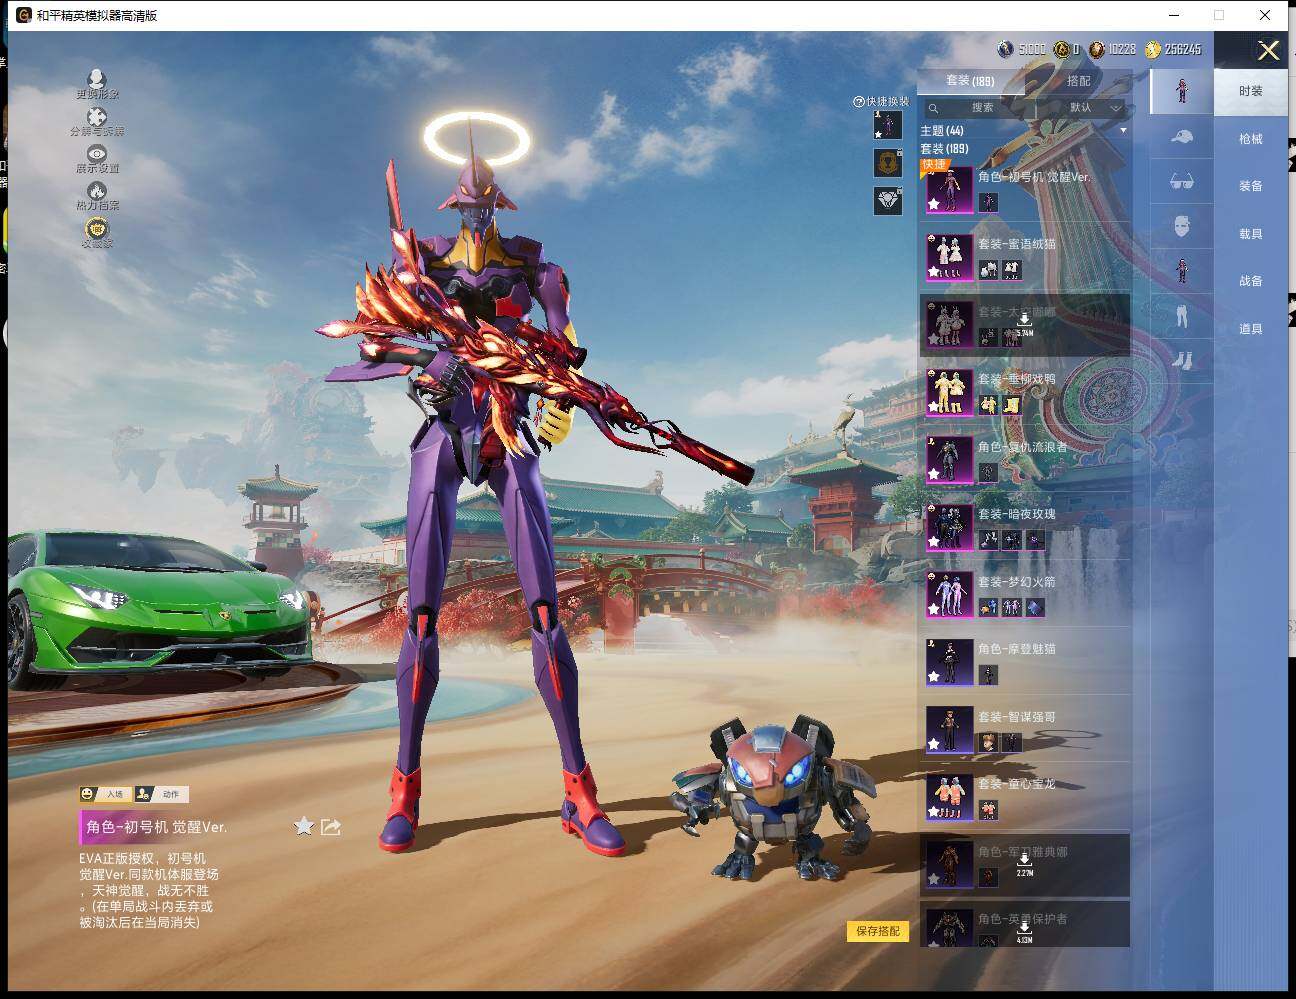Click the emulator app icon in title bar
Screen dimensions: 1296x999
(x=23, y=15)
